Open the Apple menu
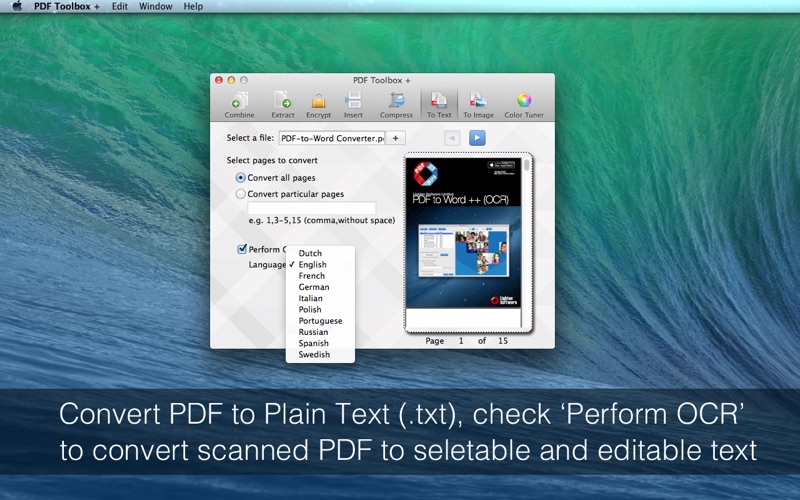This screenshot has height=500, width=800. coord(17,6)
